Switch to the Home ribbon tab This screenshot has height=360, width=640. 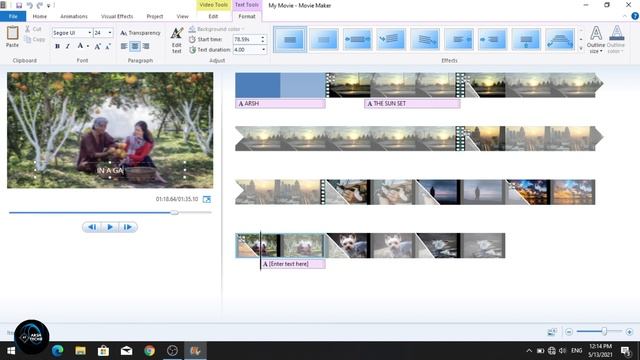[40, 16]
